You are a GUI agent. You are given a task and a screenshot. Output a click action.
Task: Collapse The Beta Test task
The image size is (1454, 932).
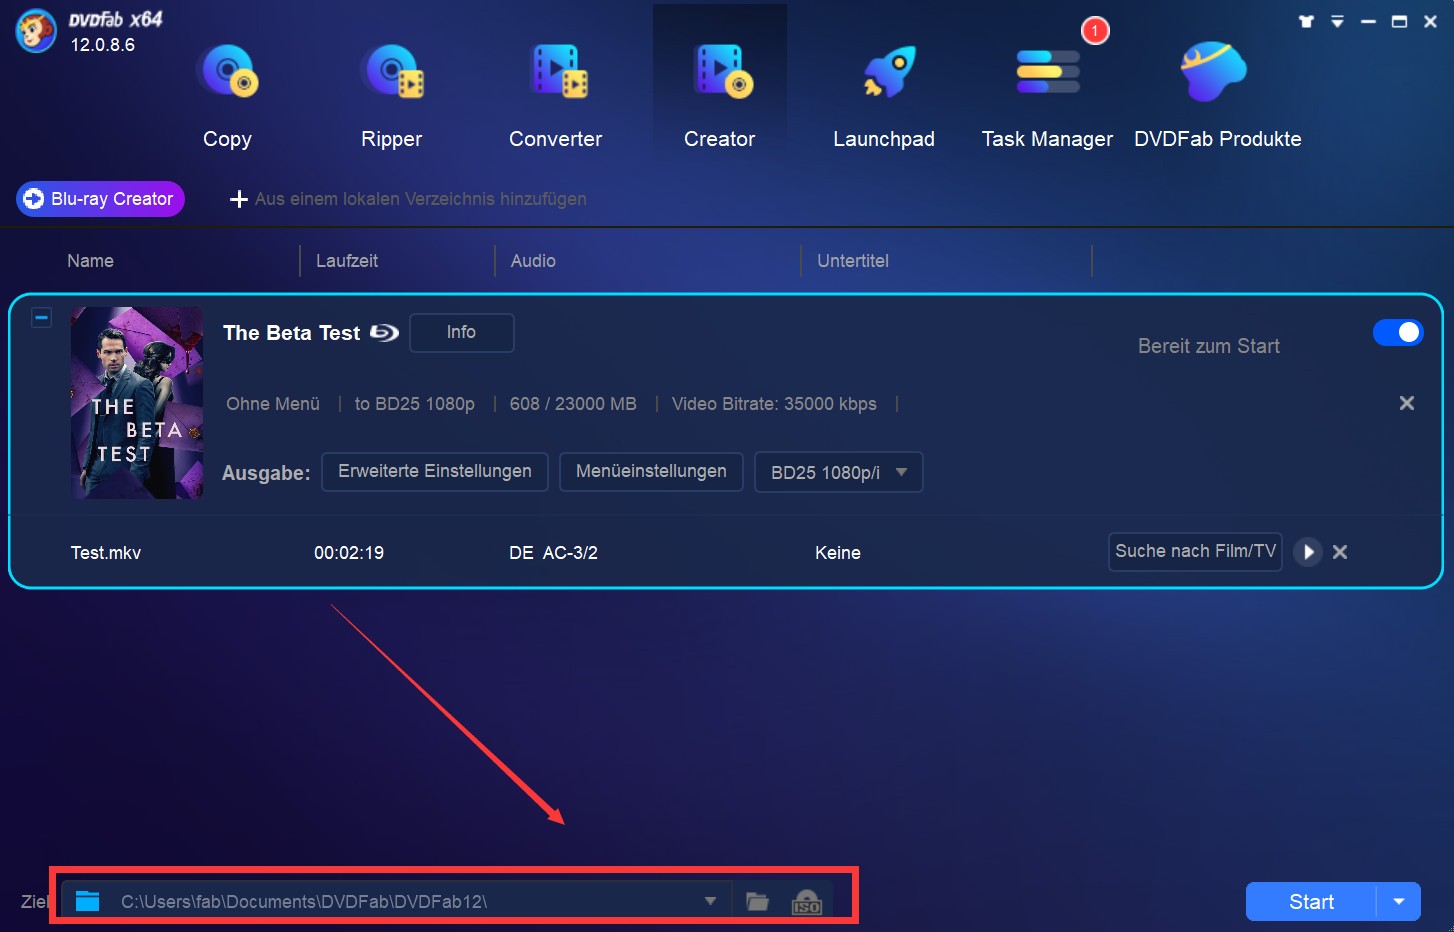[41, 318]
